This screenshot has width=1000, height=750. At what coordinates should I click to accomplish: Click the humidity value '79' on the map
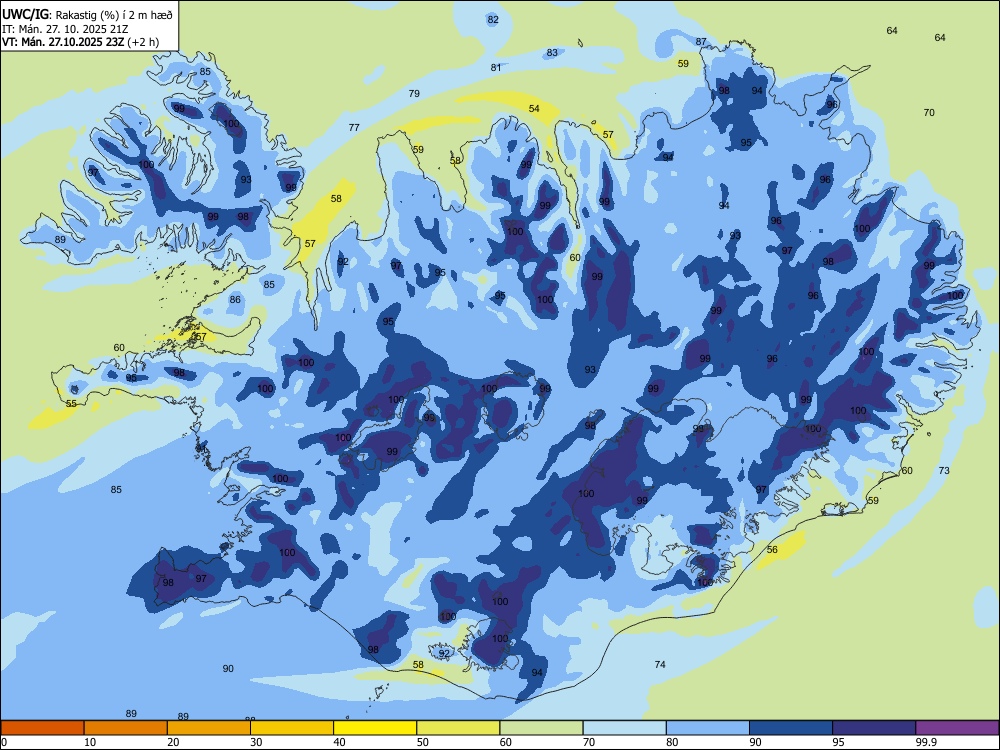(x=415, y=94)
